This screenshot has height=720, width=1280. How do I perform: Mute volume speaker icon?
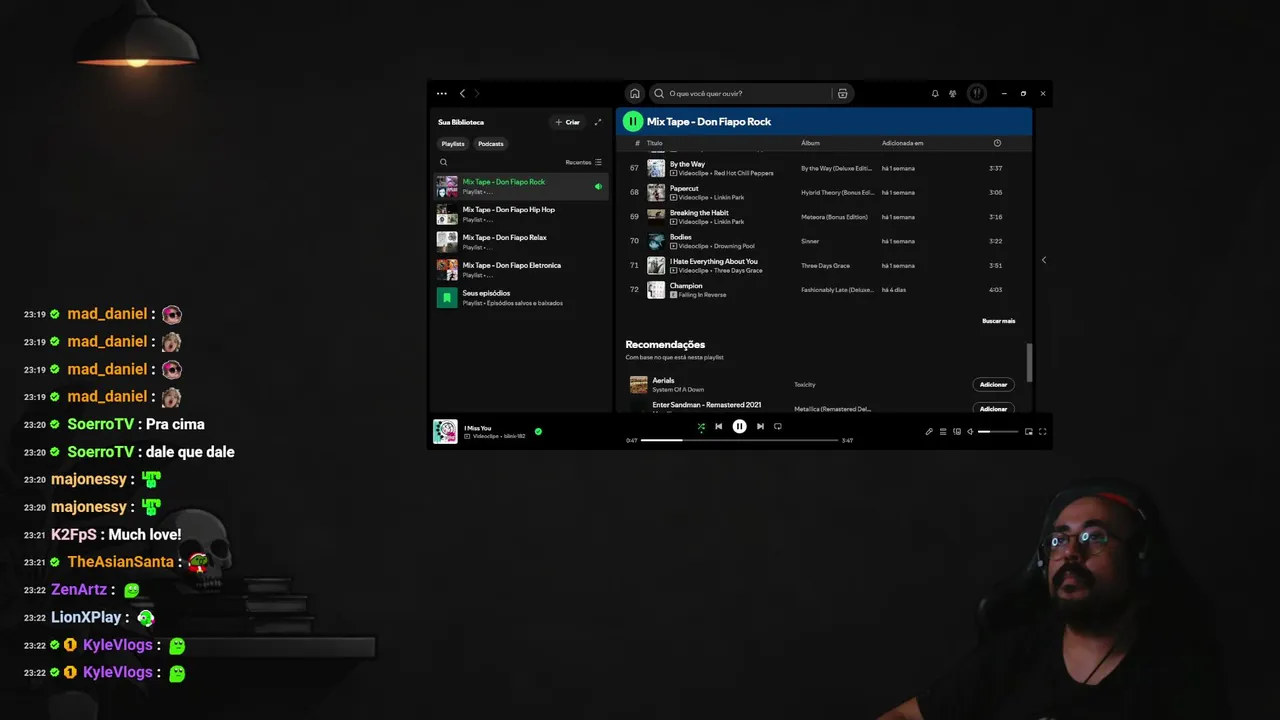click(970, 431)
